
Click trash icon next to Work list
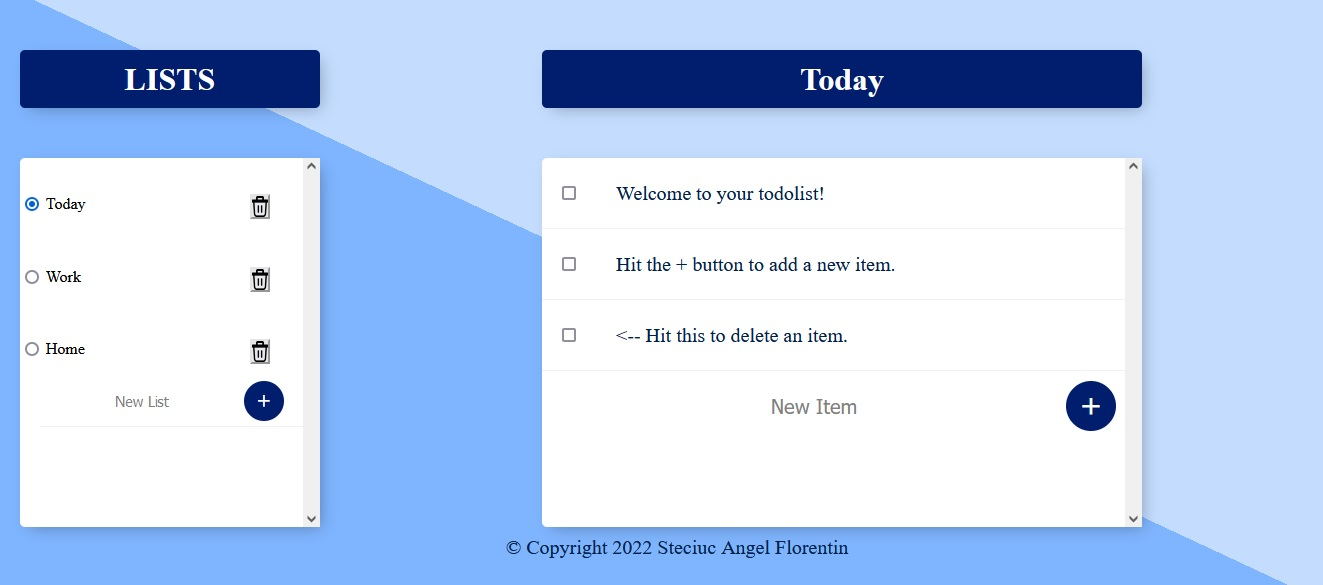pyautogui.click(x=260, y=280)
